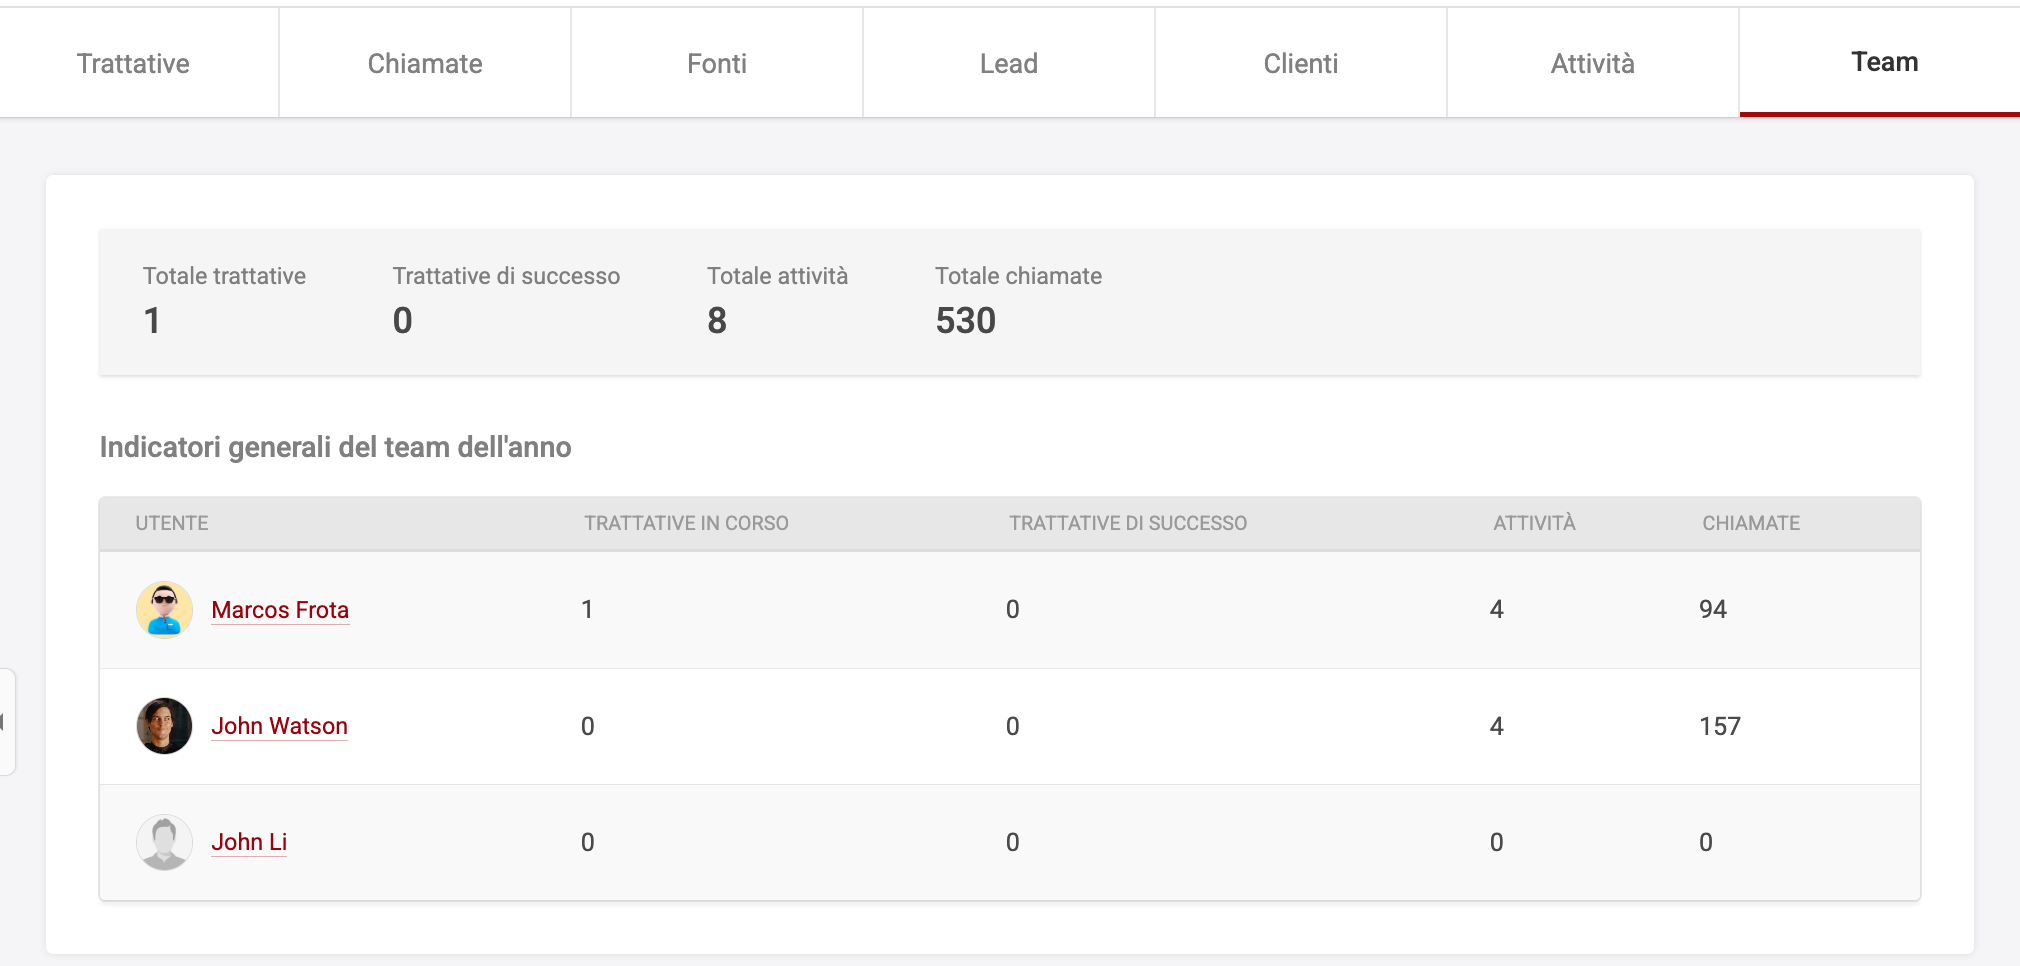Click John Li's gray placeholder avatar
2020x966 pixels.
point(164,842)
